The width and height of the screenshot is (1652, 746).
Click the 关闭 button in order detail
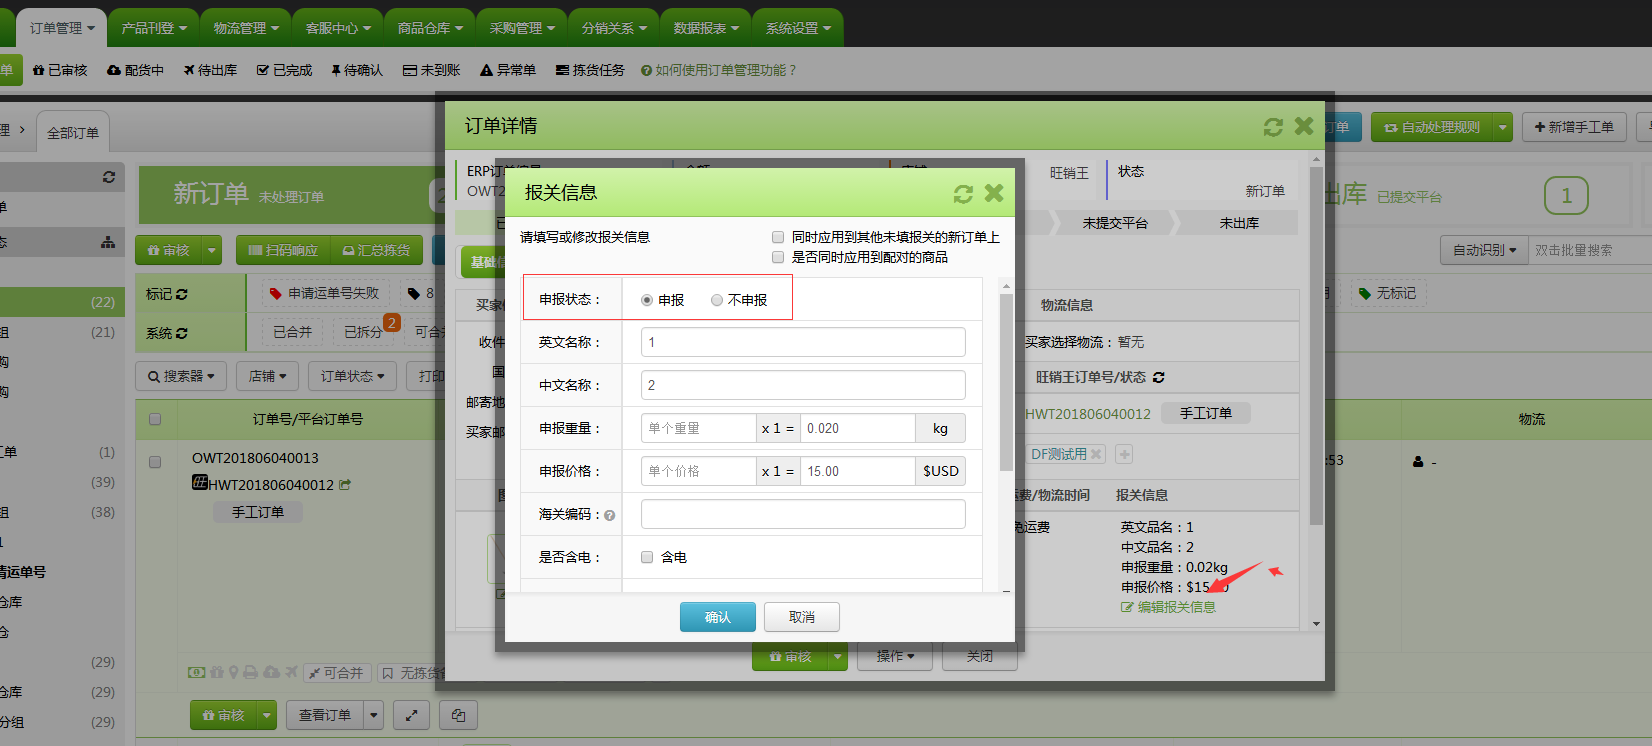tap(980, 657)
